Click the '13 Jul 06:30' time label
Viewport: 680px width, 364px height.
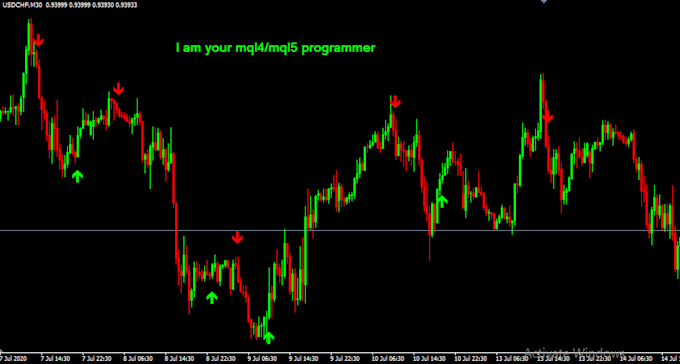[x=511, y=359]
